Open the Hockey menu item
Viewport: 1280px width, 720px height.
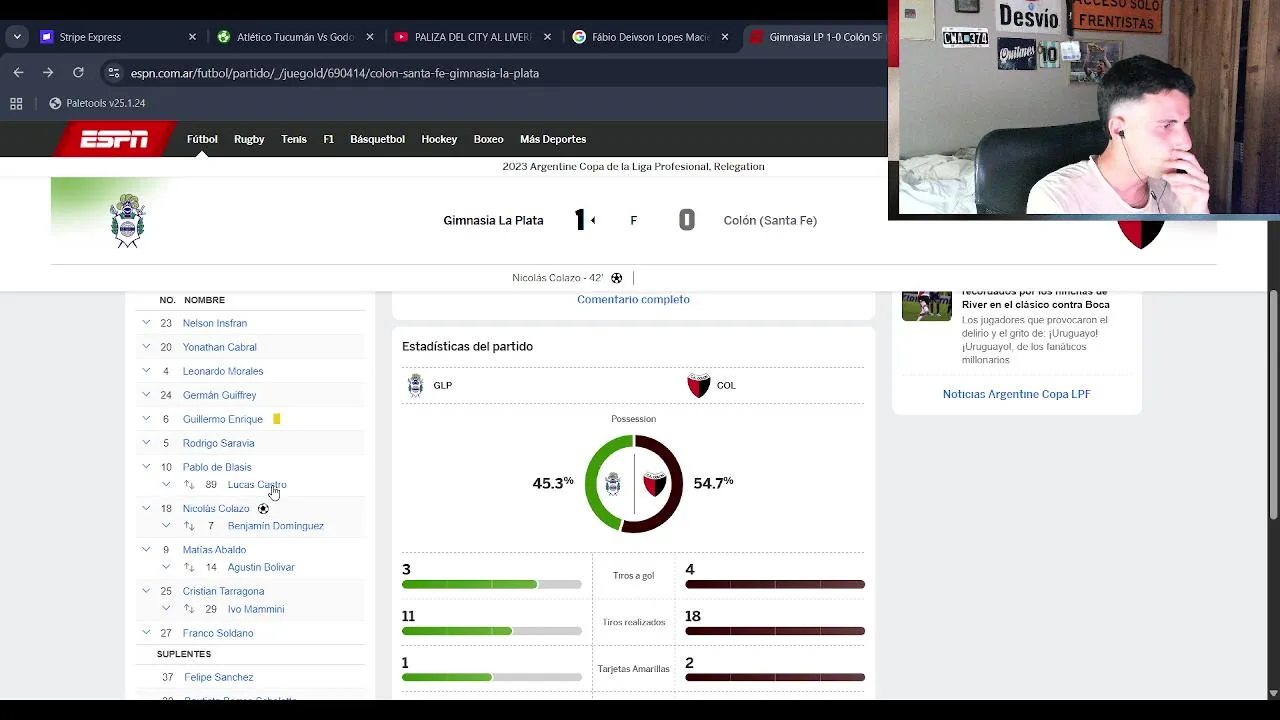tap(439, 139)
